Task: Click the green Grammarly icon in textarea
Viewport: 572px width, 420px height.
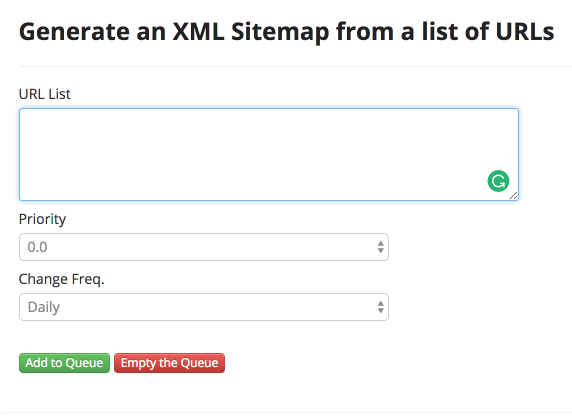Action: pyautogui.click(x=498, y=181)
